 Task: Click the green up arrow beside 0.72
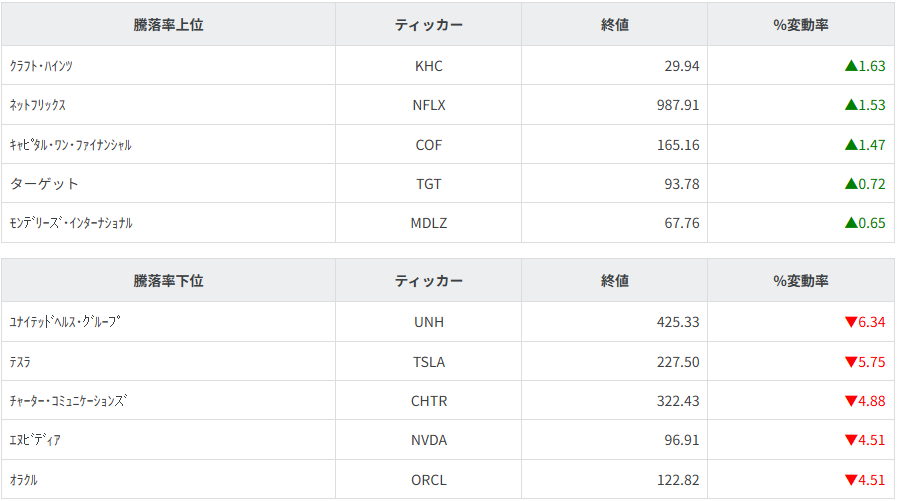pos(851,184)
